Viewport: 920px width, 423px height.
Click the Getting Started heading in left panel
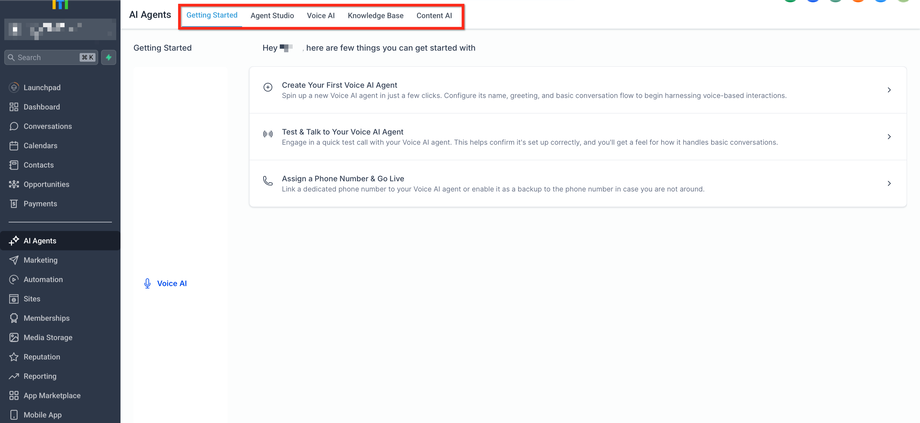click(x=163, y=48)
